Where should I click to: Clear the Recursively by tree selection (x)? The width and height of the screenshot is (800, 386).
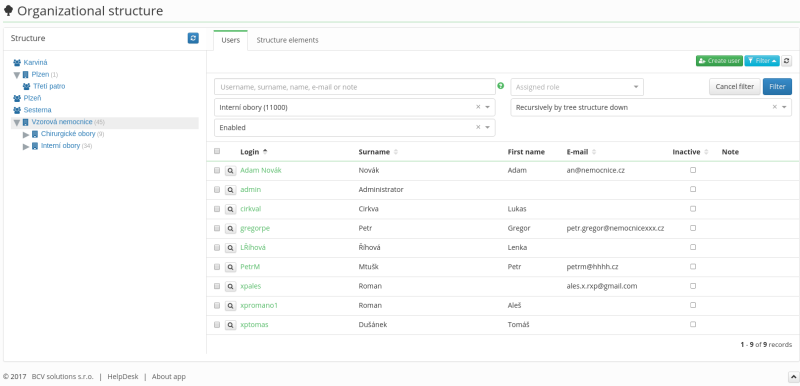(x=774, y=107)
